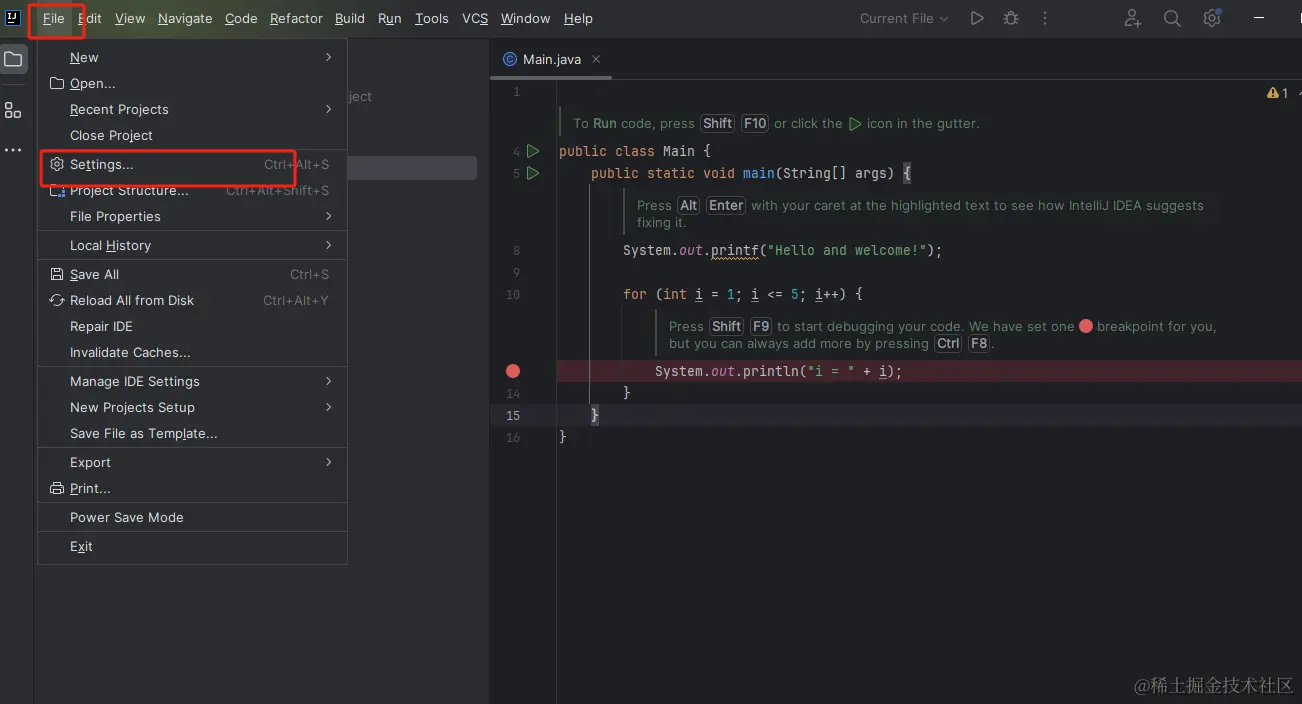Click the "Hello and welcome!" string literal
Viewport: 1302px width, 704px height.
click(x=849, y=250)
